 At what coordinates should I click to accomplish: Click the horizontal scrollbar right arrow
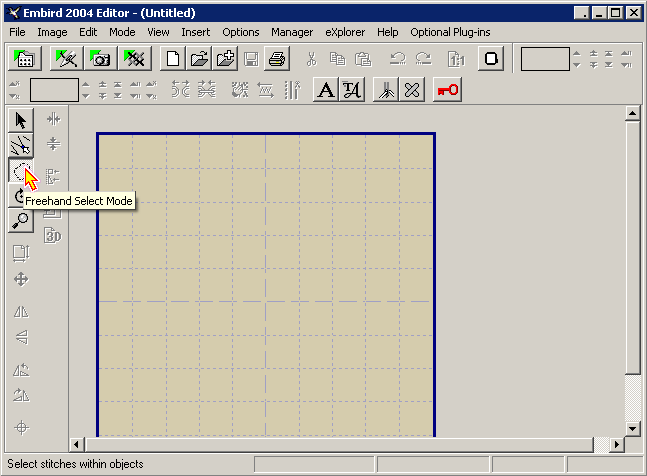(x=617, y=445)
